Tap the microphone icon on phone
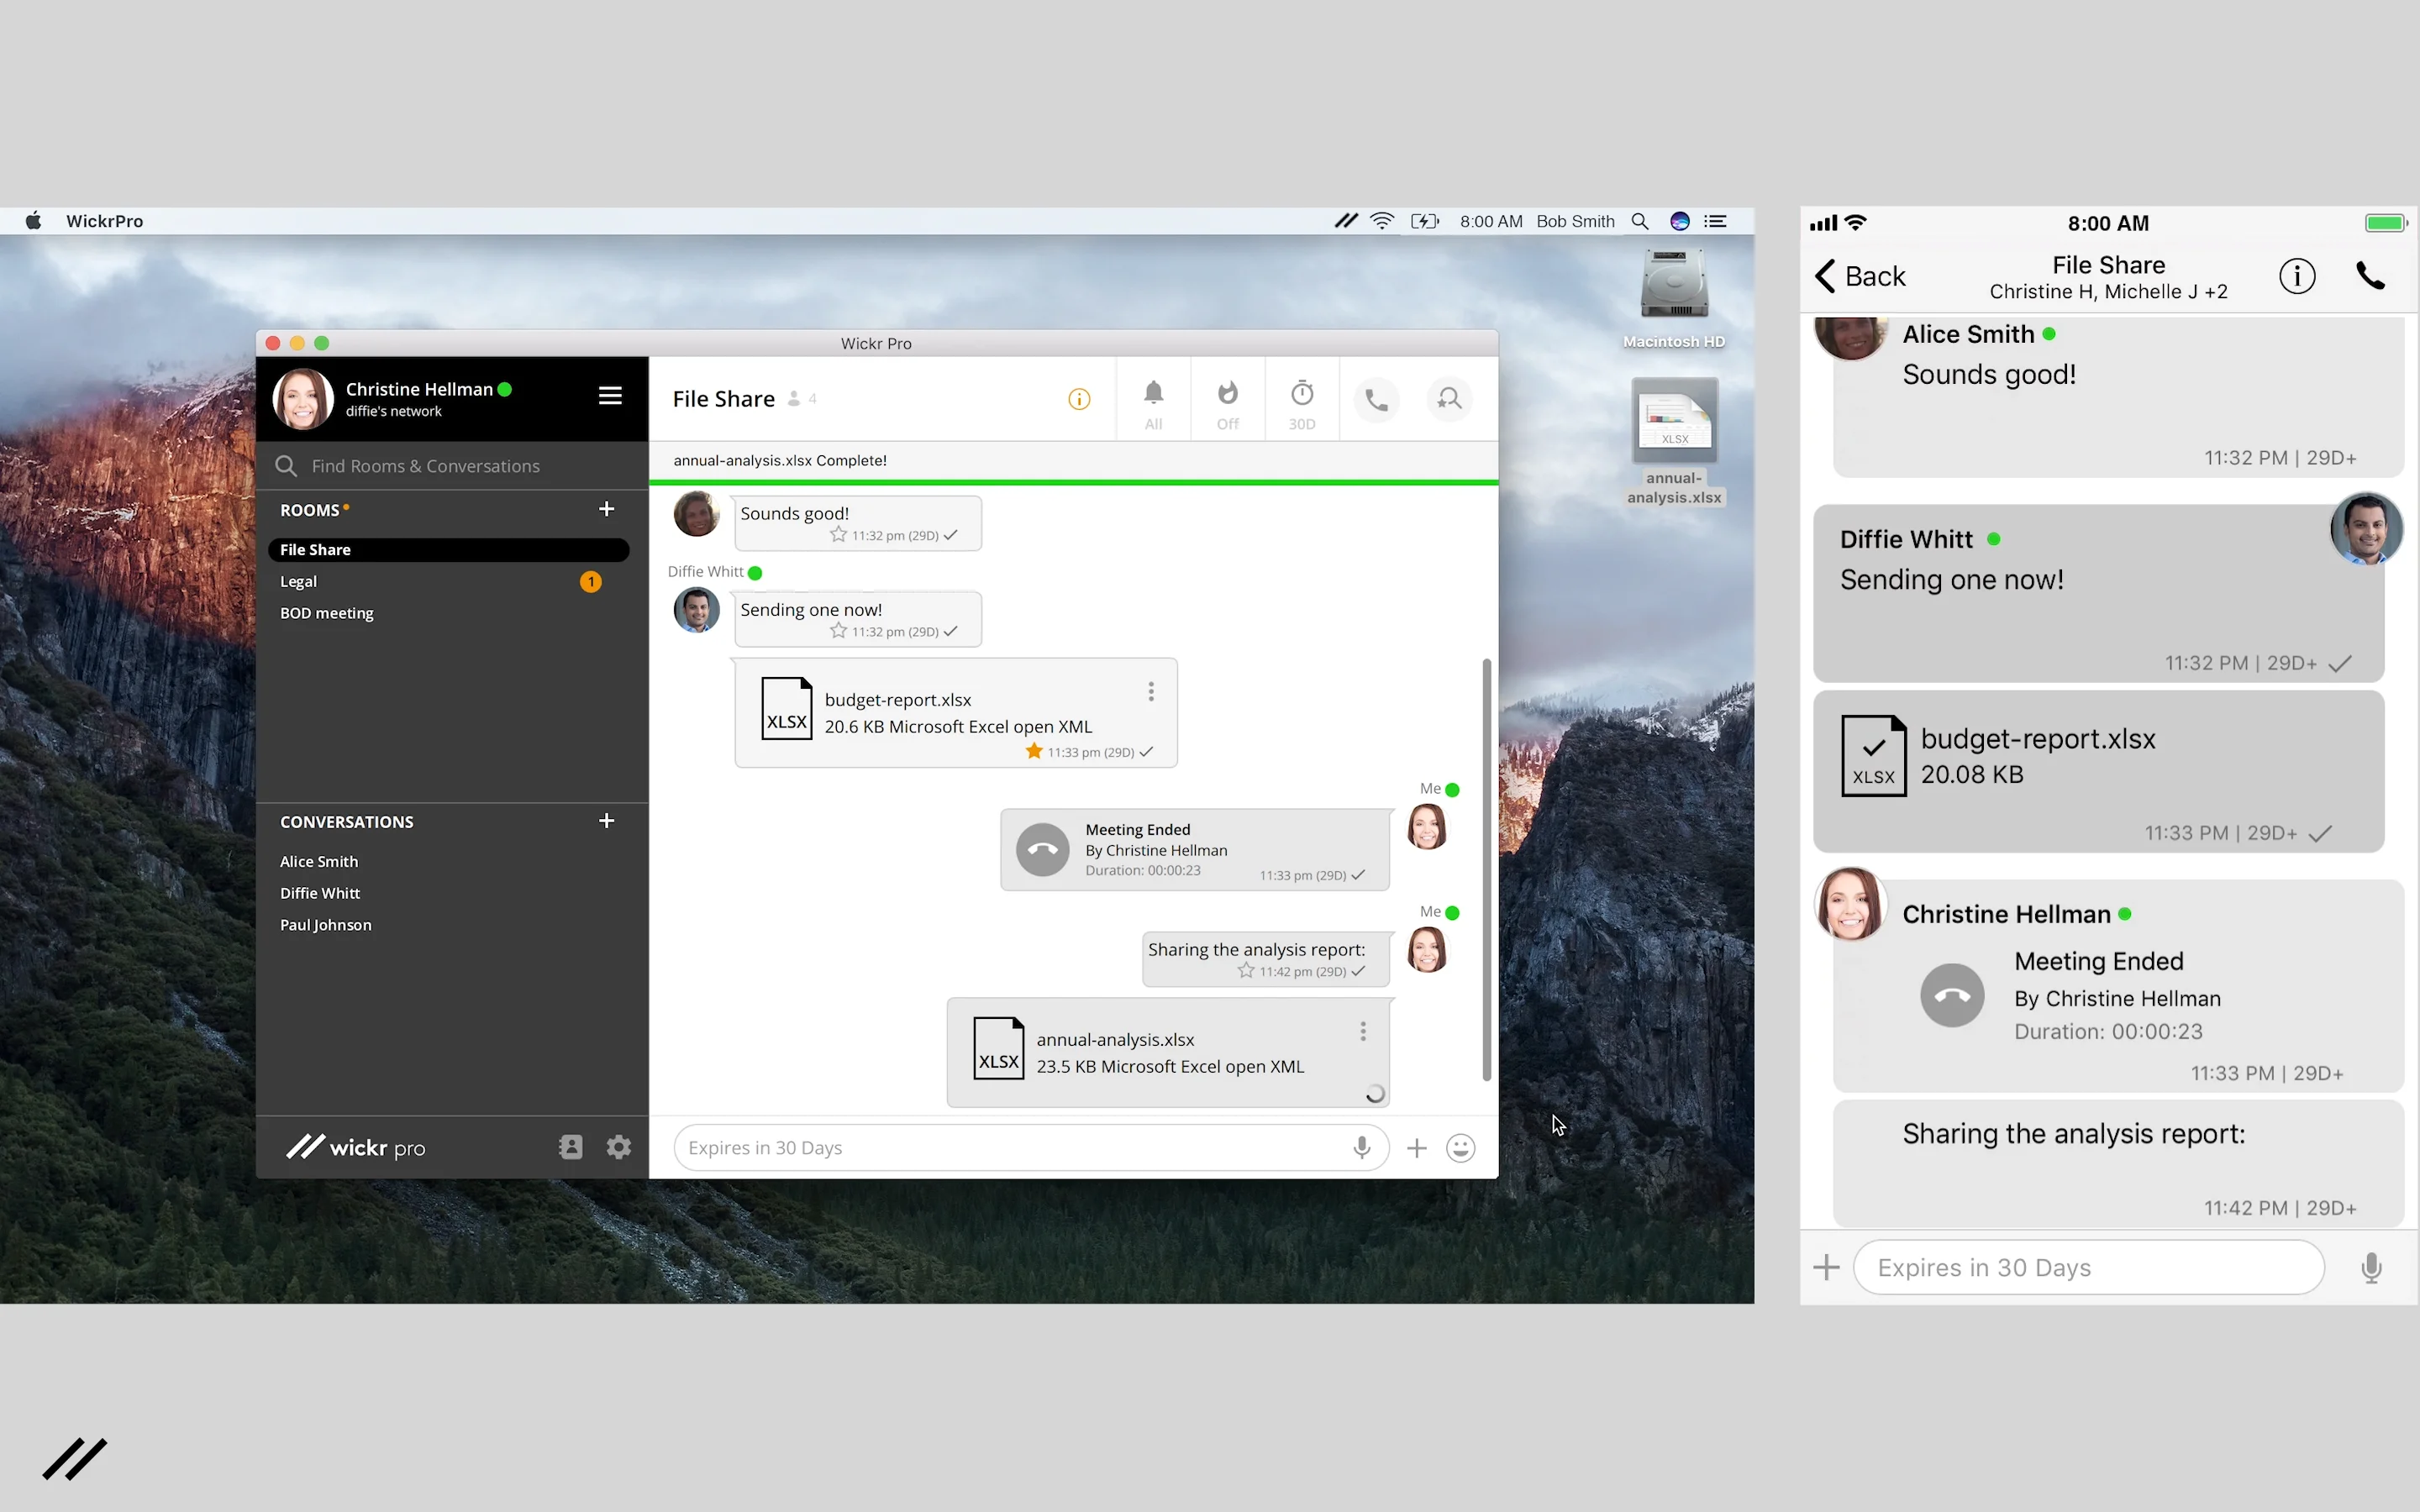2420x1512 pixels. pos(2371,1268)
